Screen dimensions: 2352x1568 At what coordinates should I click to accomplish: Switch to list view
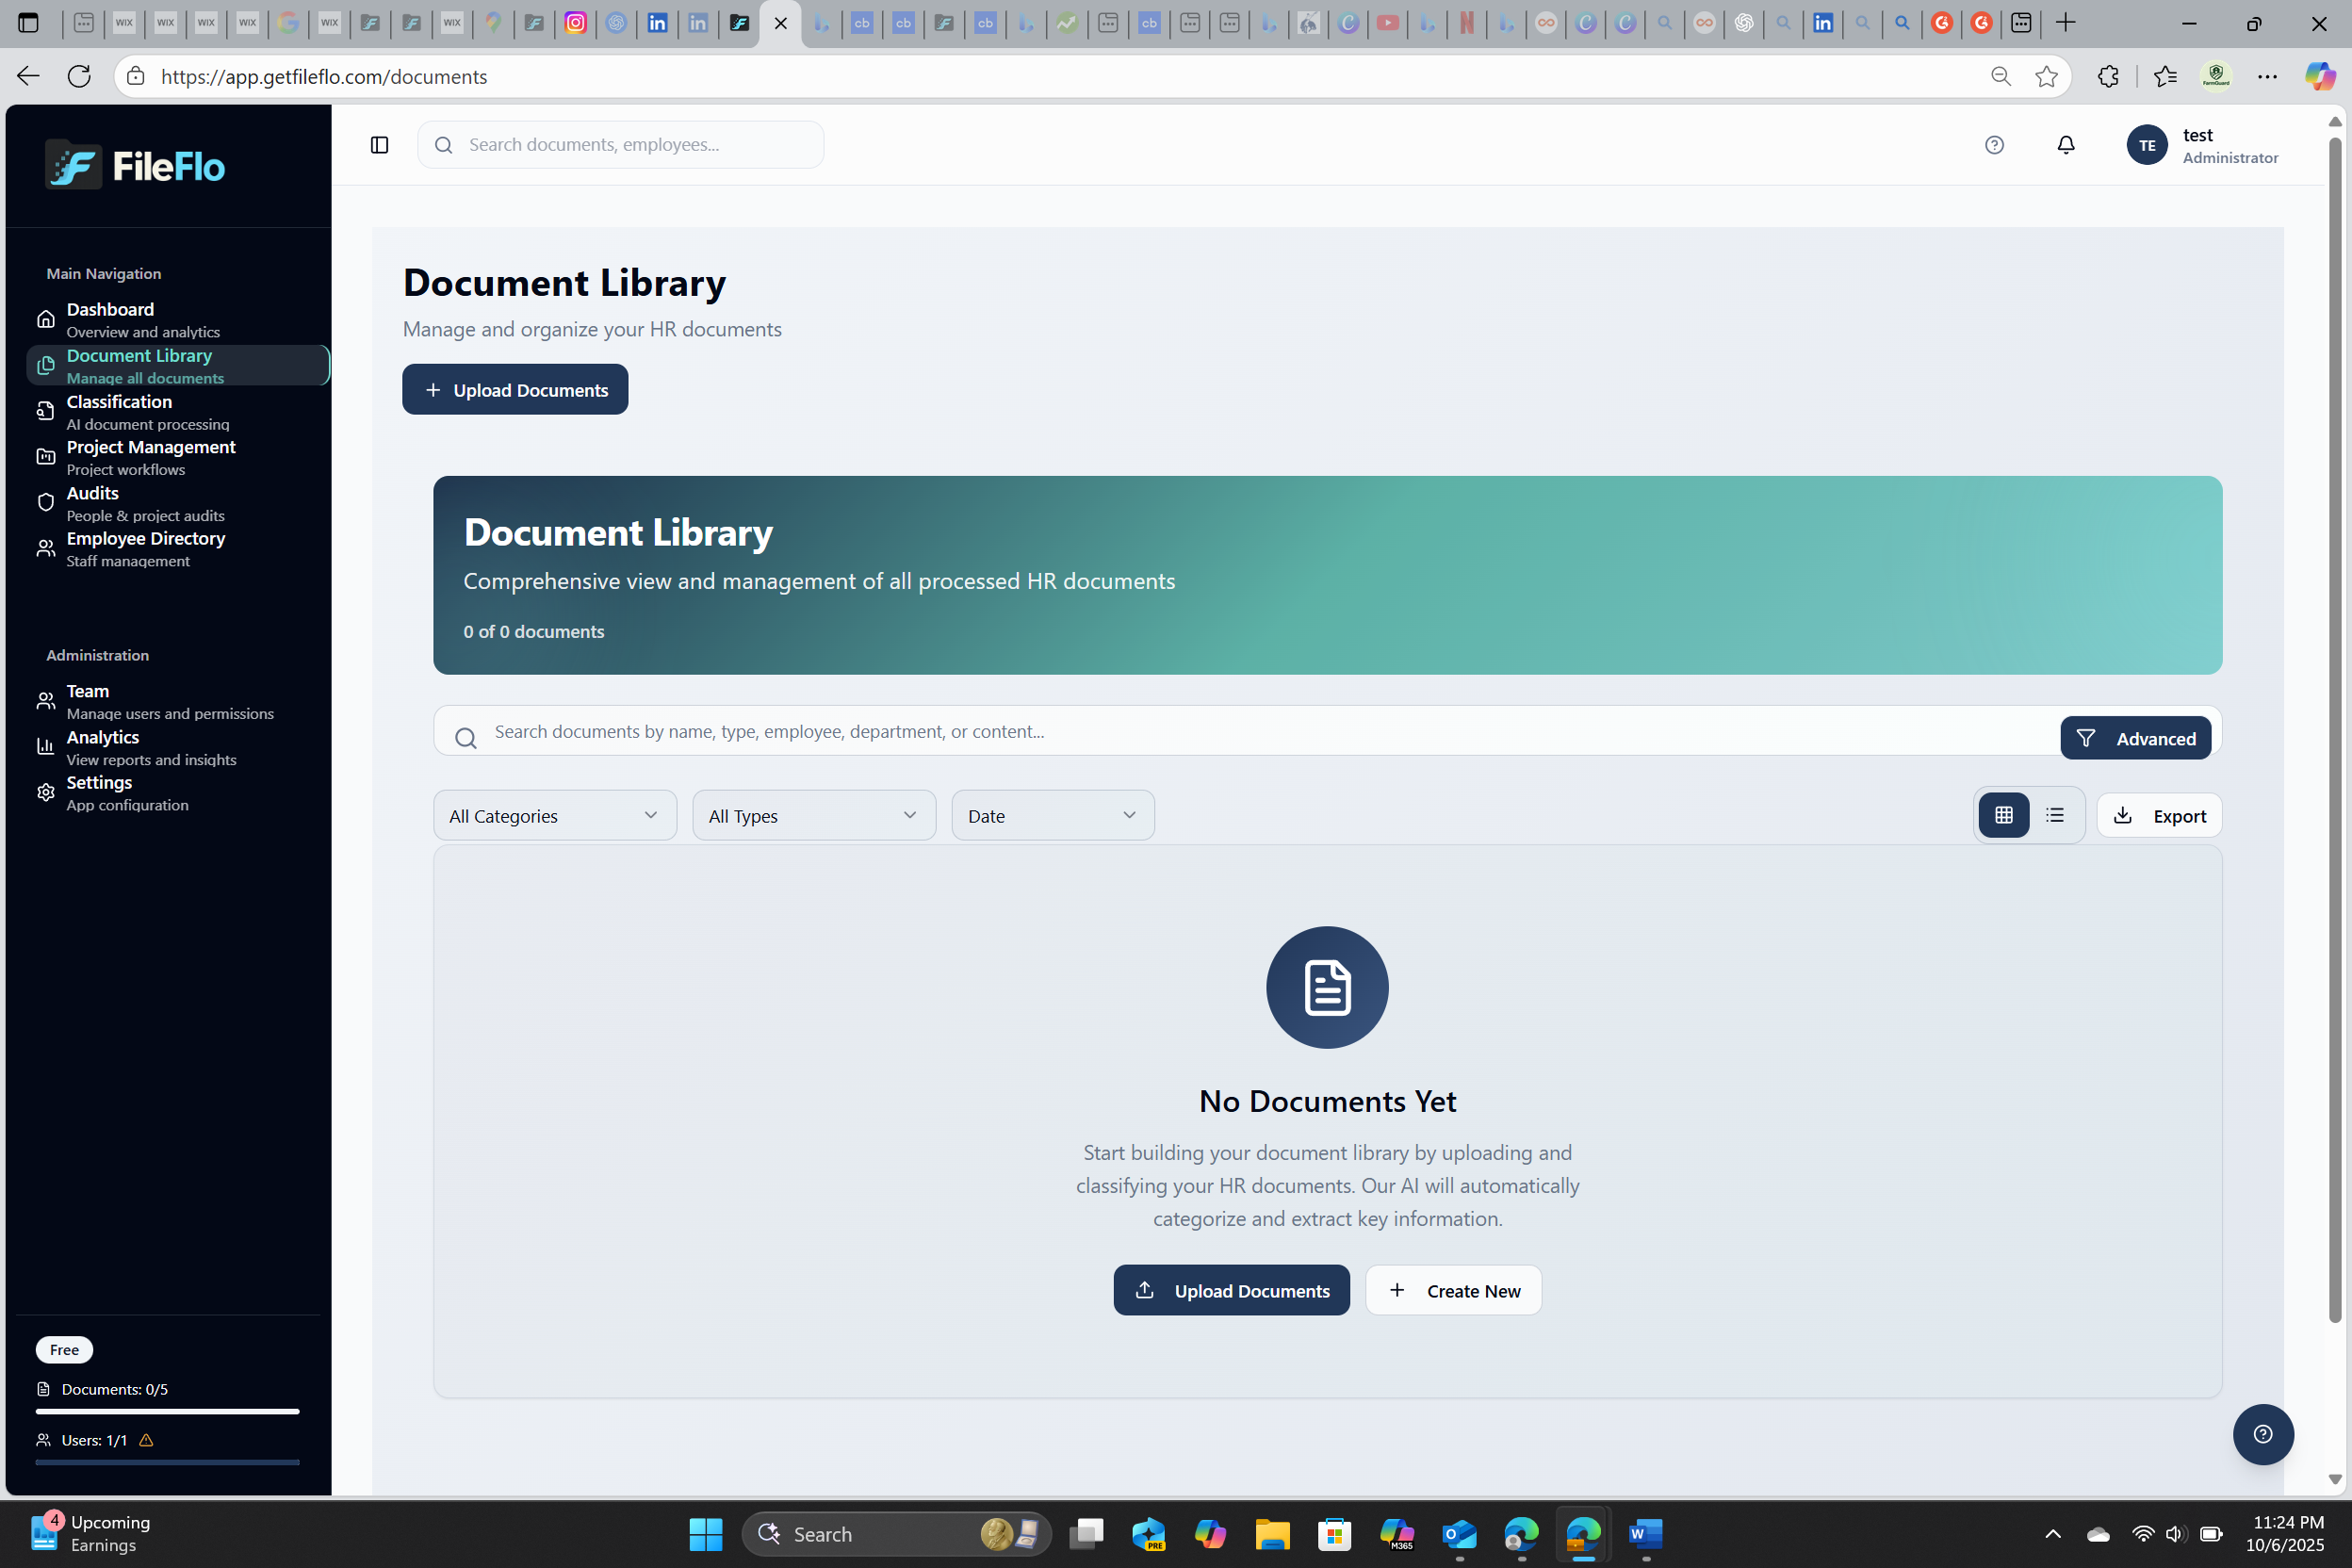tap(2055, 815)
